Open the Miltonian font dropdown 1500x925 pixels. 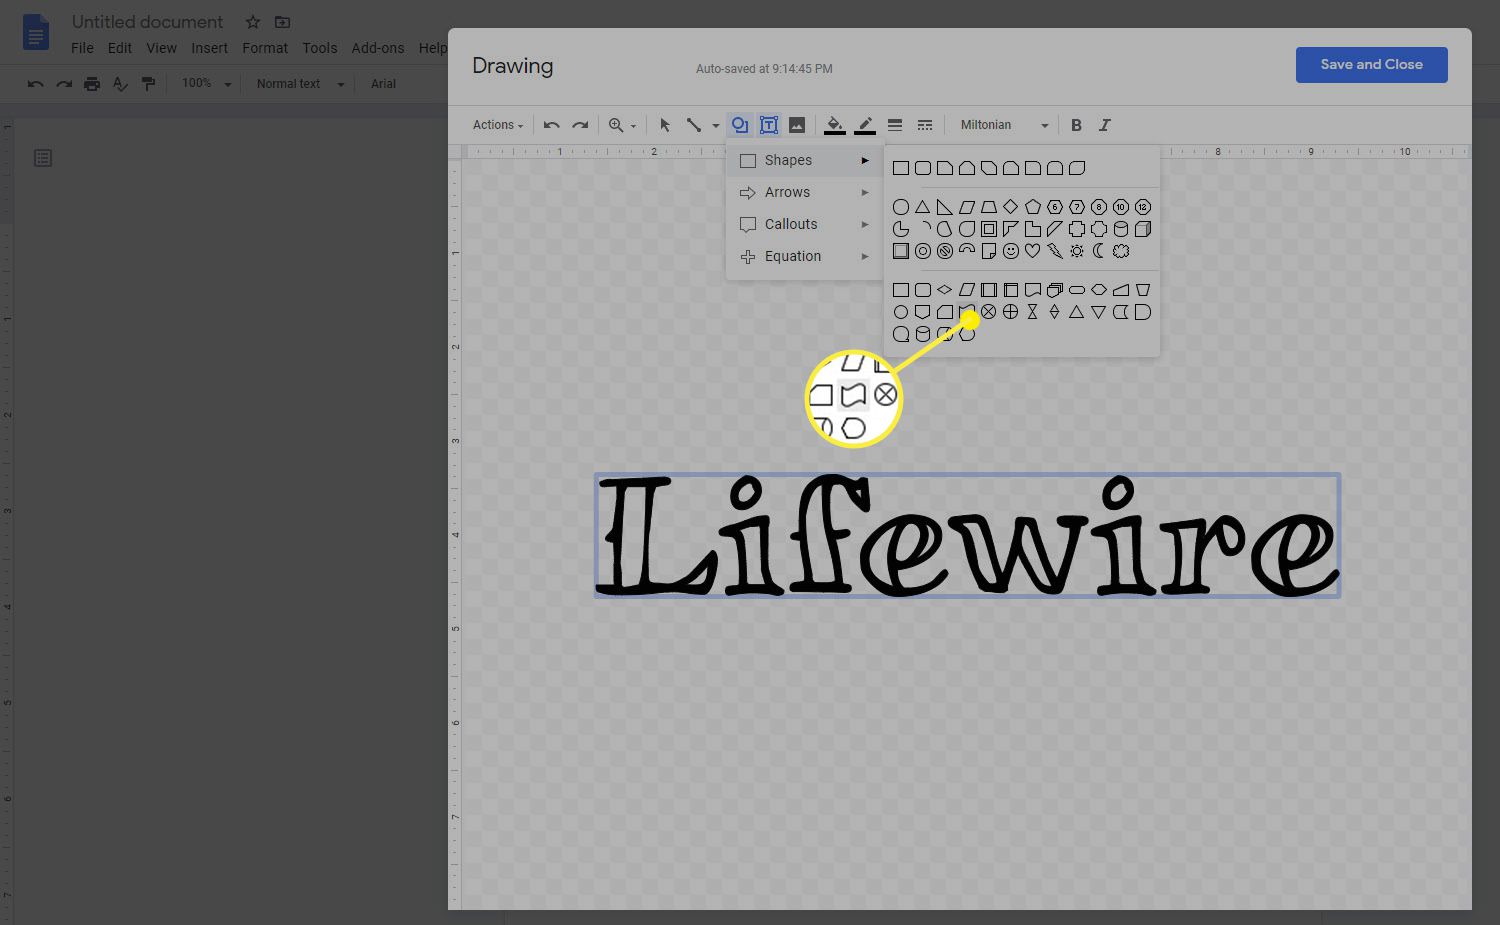(1004, 125)
